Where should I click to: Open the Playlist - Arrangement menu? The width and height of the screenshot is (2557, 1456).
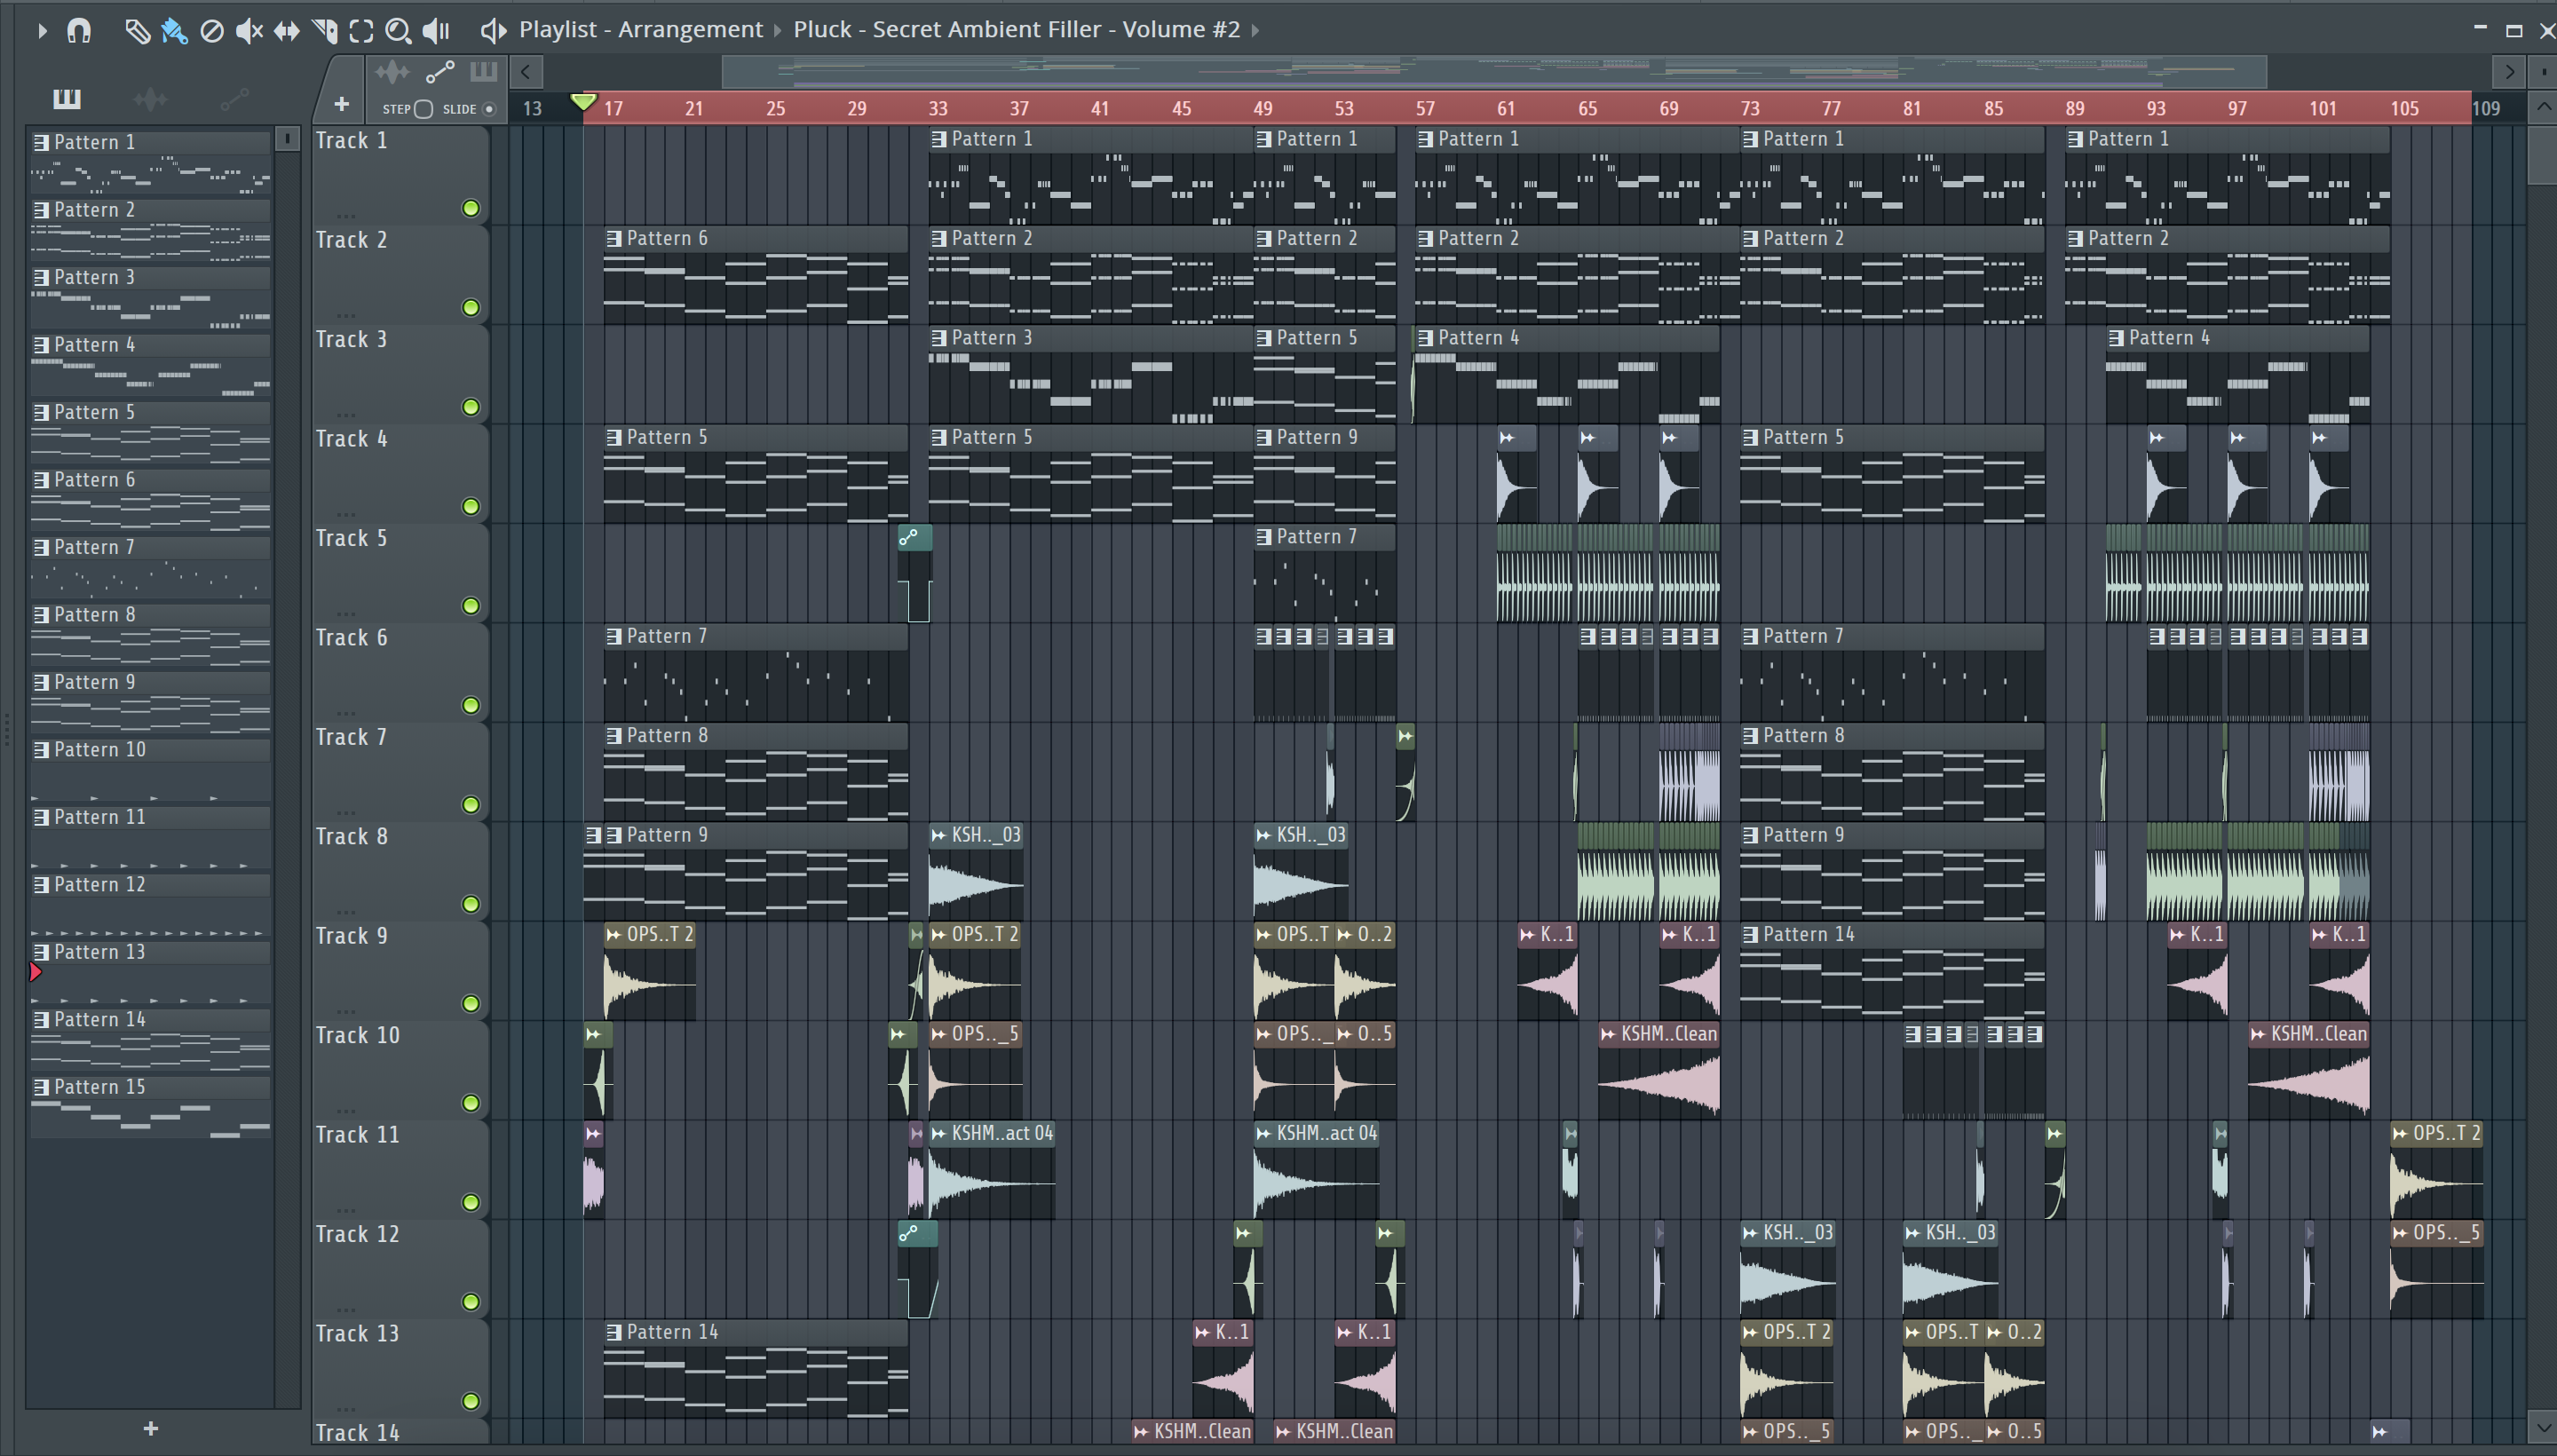(640, 30)
